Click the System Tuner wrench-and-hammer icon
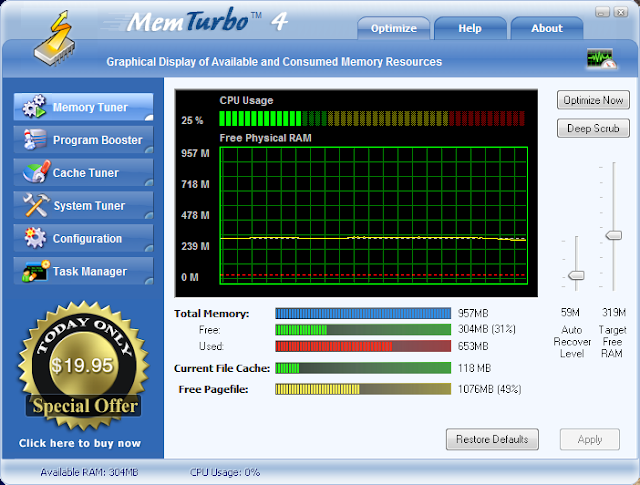 pyautogui.click(x=36, y=205)
